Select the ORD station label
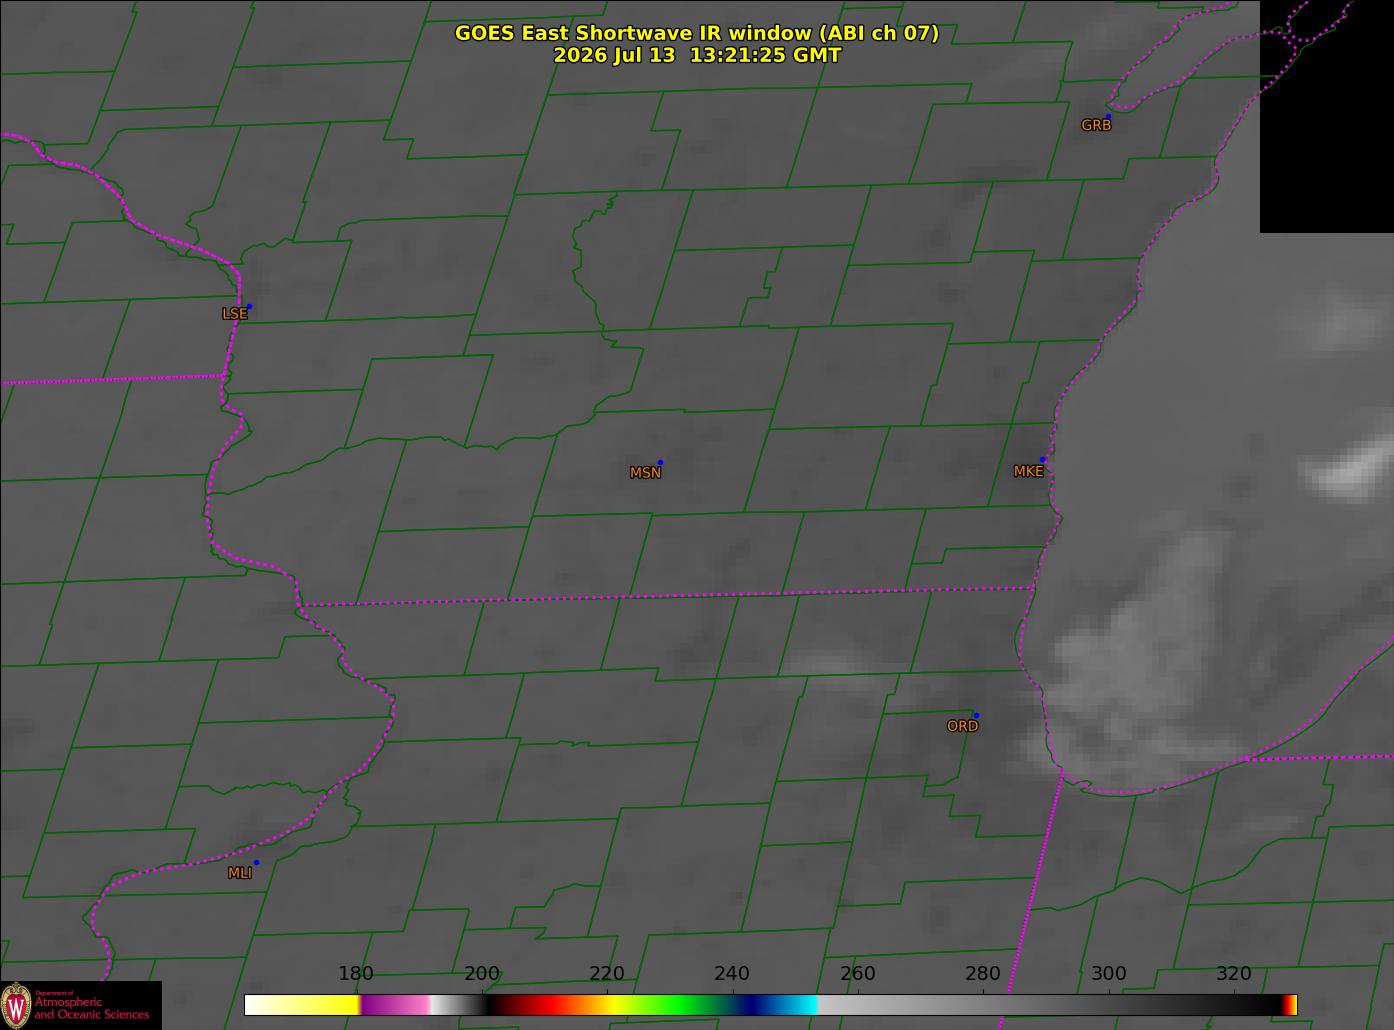1394x1030 pixels. point(962,726)
